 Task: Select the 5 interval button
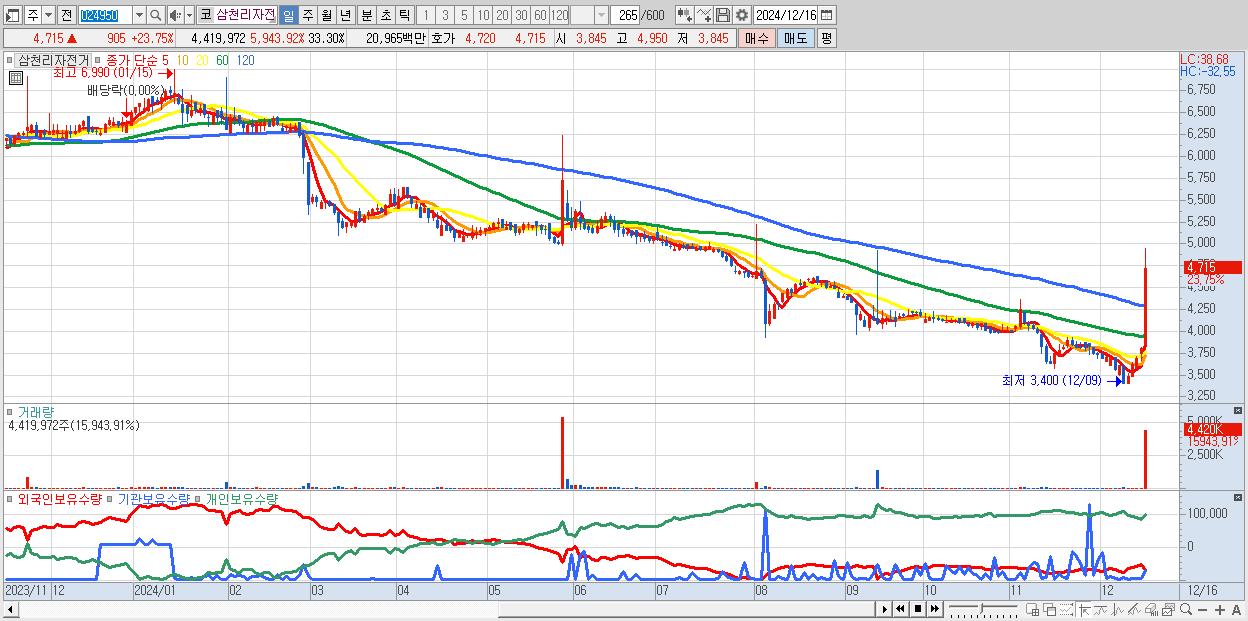[464, 15]
